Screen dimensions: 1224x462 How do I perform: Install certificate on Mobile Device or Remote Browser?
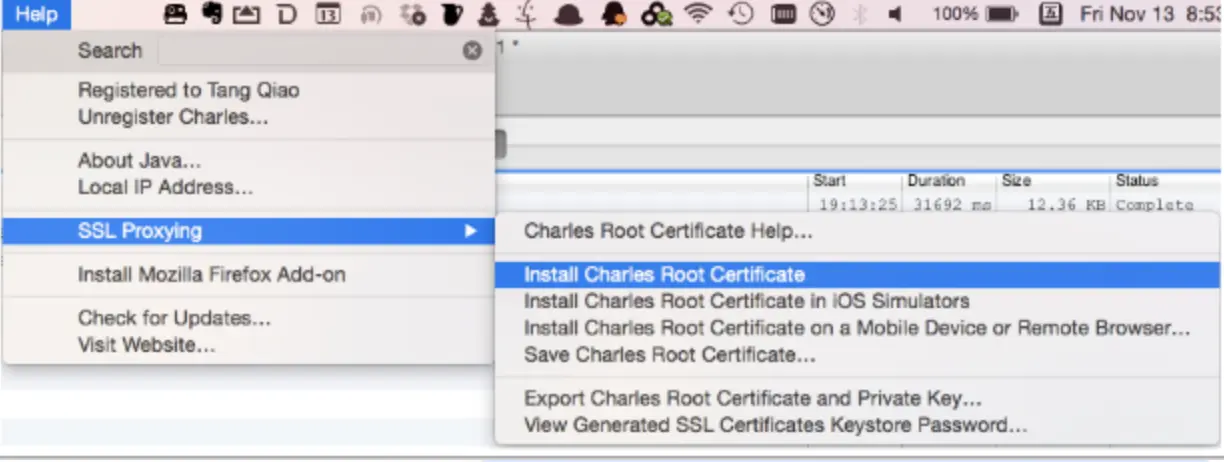(857, 328)
